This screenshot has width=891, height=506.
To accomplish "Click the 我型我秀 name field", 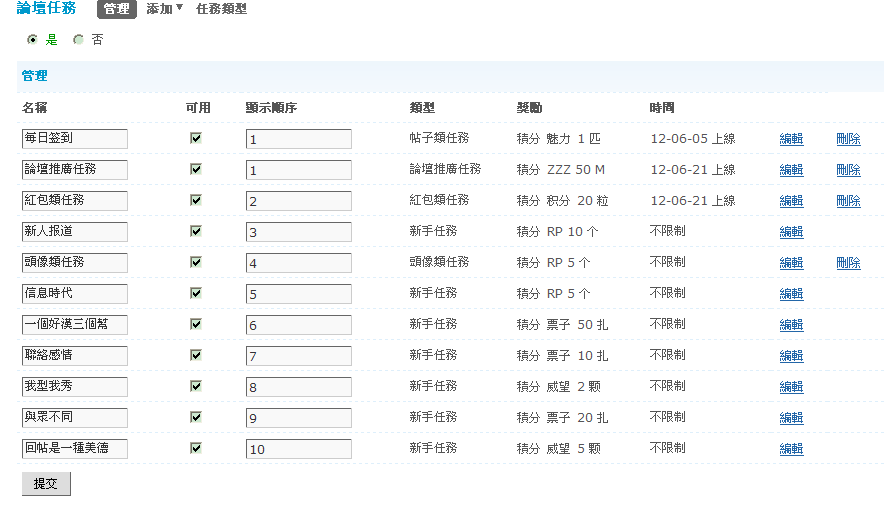I will pos(74,387).
